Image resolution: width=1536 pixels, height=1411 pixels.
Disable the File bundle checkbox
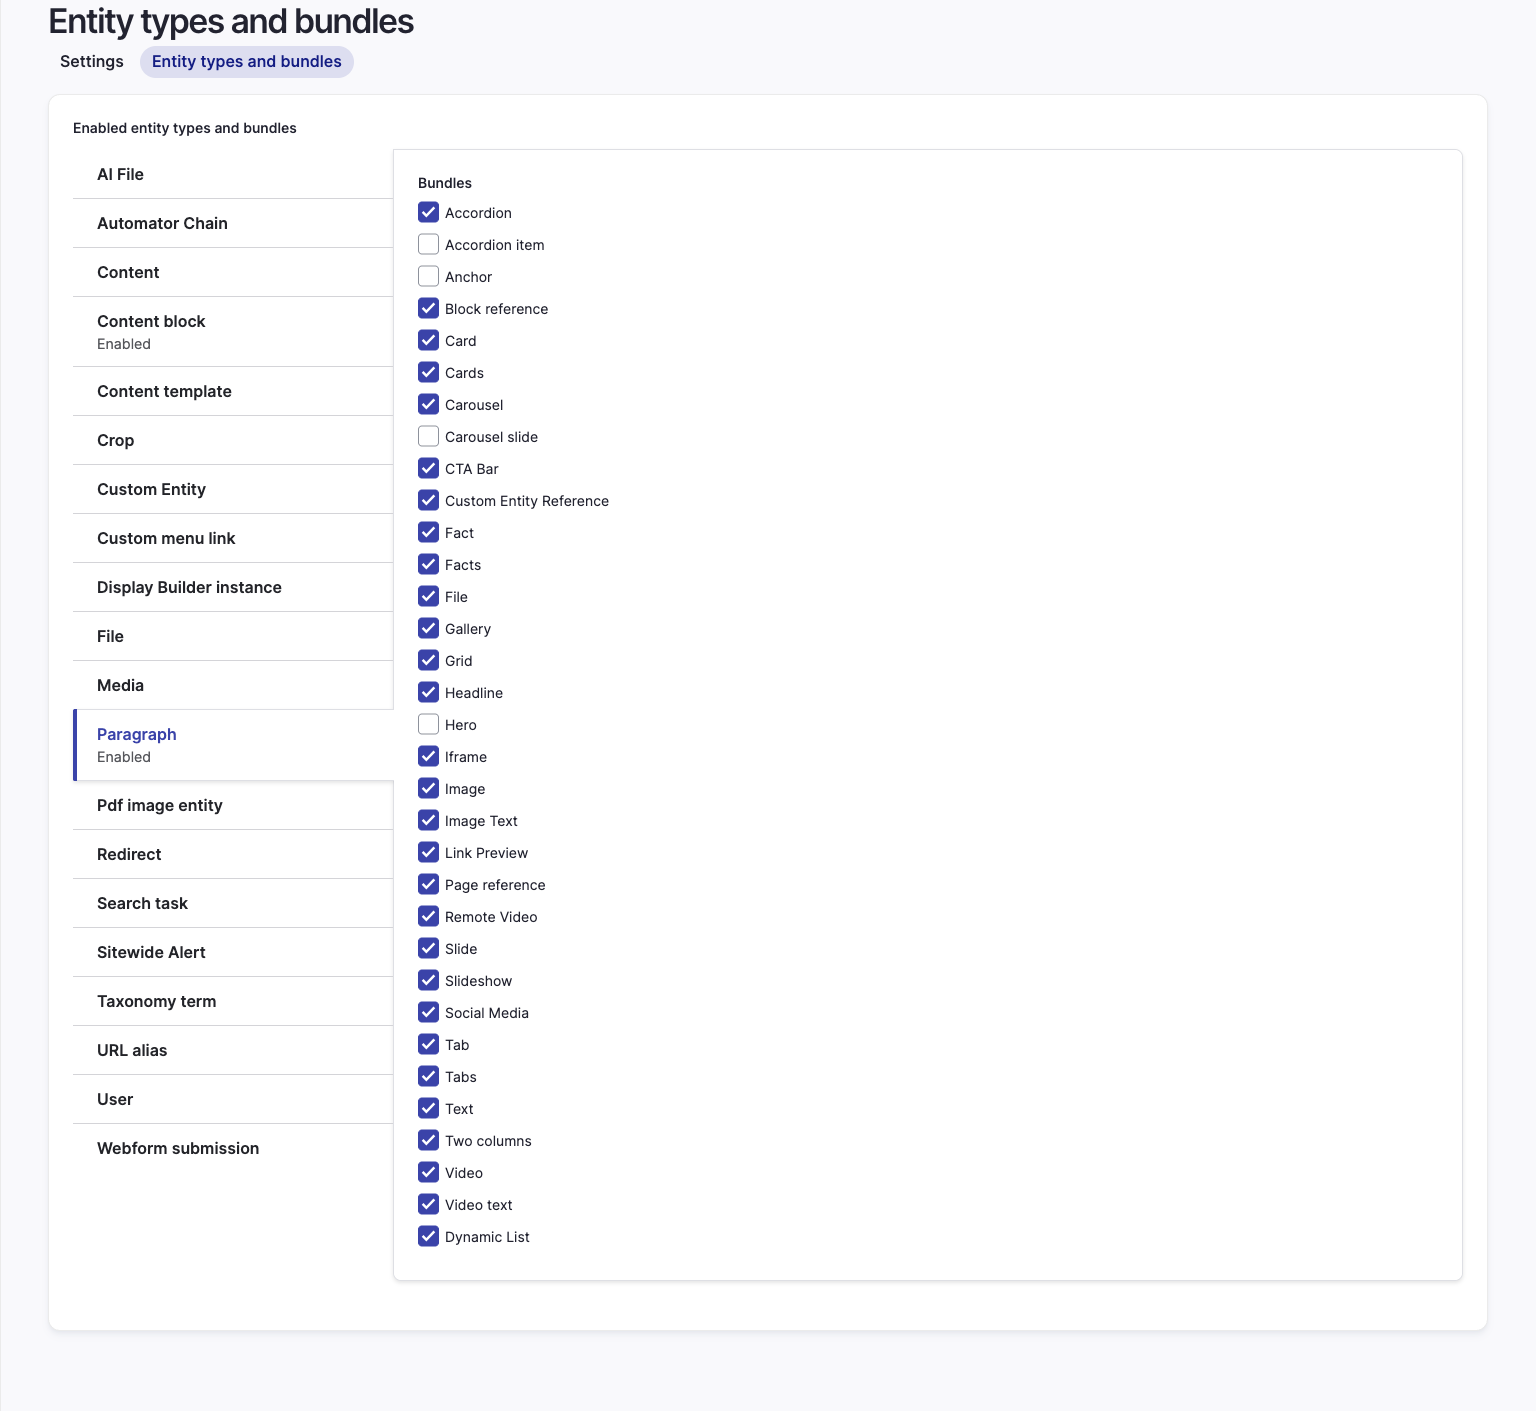(x=428, y=596)
